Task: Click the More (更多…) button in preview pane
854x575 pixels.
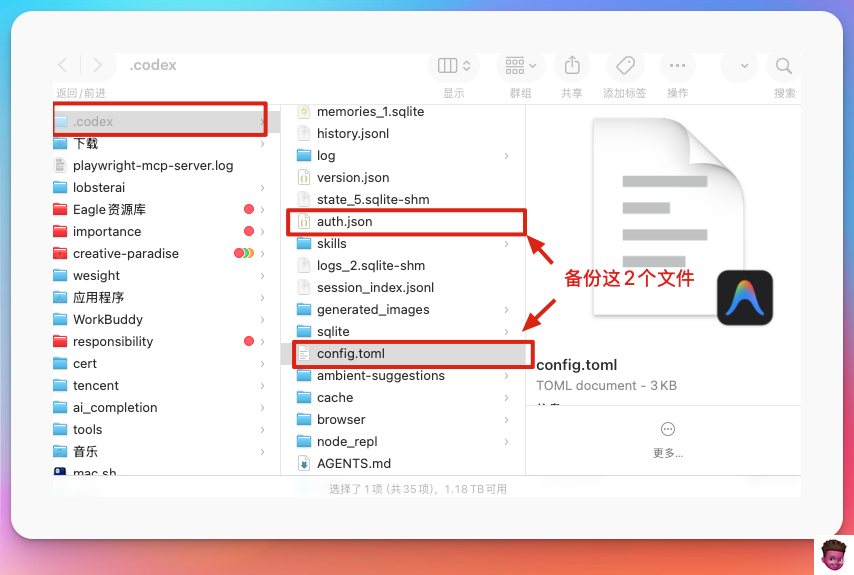Action: click(668, 439)
